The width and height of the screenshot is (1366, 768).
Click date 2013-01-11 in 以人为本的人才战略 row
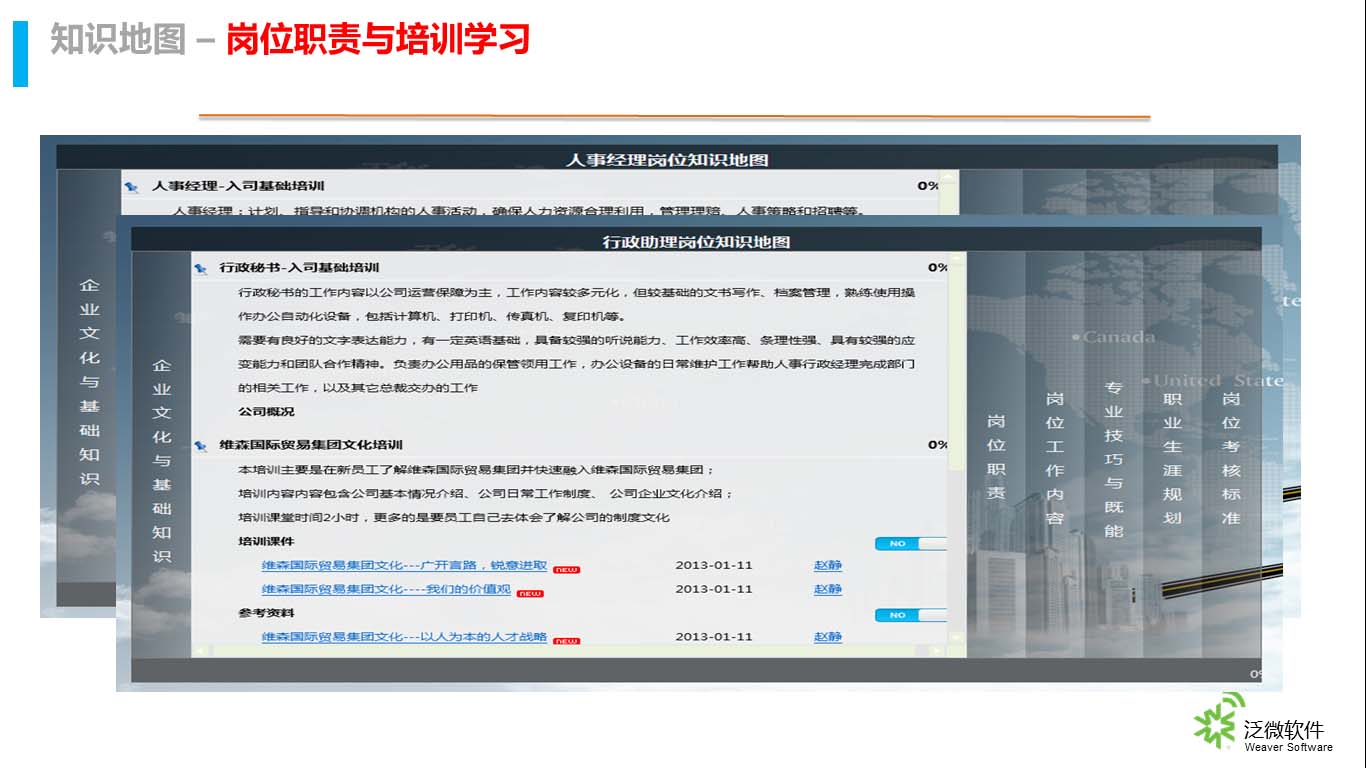pos(714,637)
